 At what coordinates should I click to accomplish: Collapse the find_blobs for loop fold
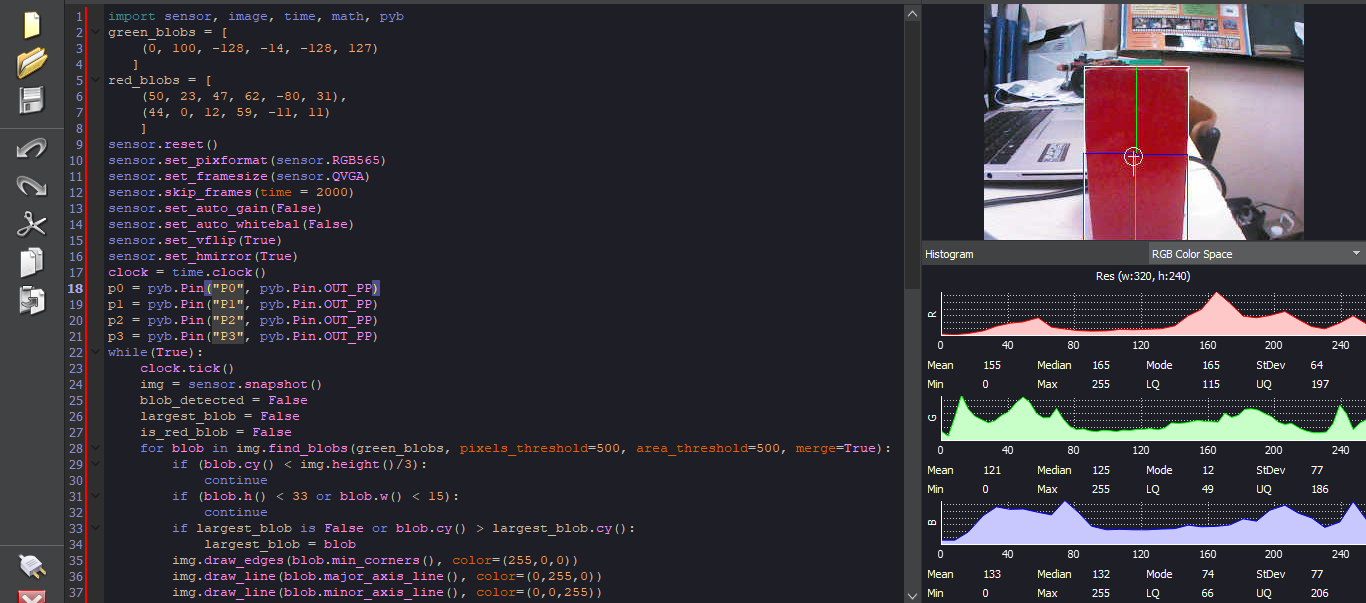93,447
